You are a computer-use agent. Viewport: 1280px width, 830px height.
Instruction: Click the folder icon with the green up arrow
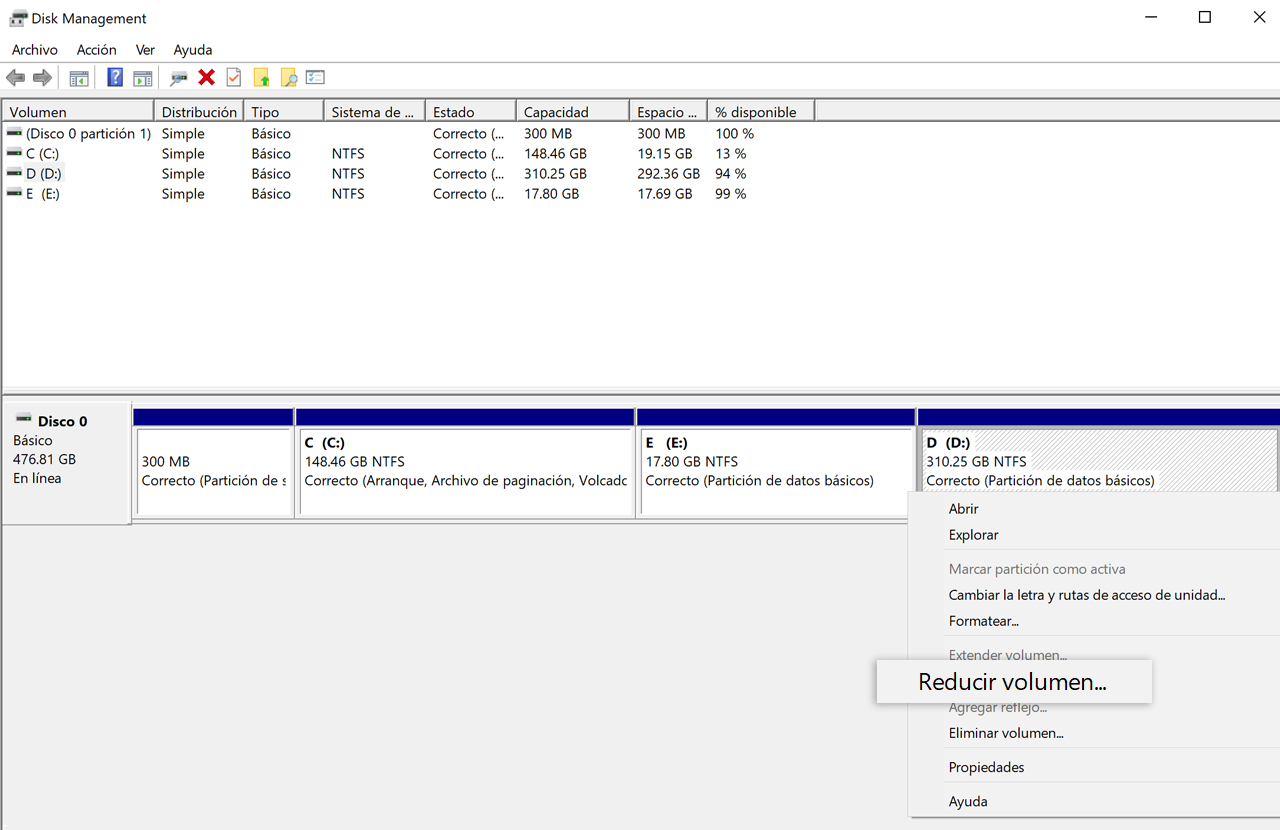click(x=262, y=78)
